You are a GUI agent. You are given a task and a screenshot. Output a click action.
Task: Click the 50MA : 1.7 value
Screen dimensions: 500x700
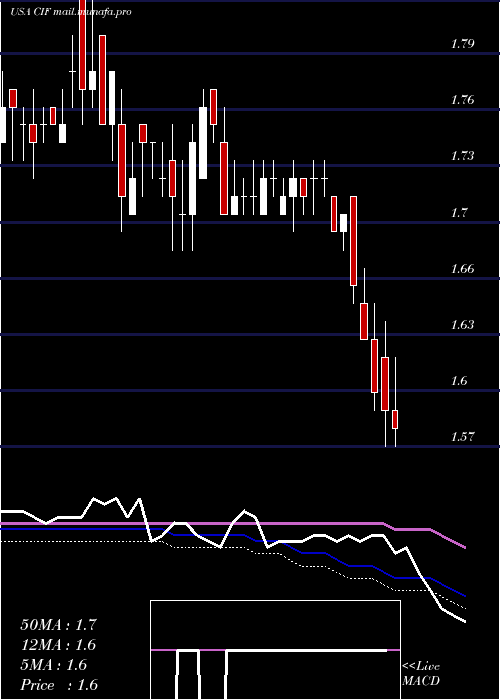pyautogui.click(x=58, y=625)
